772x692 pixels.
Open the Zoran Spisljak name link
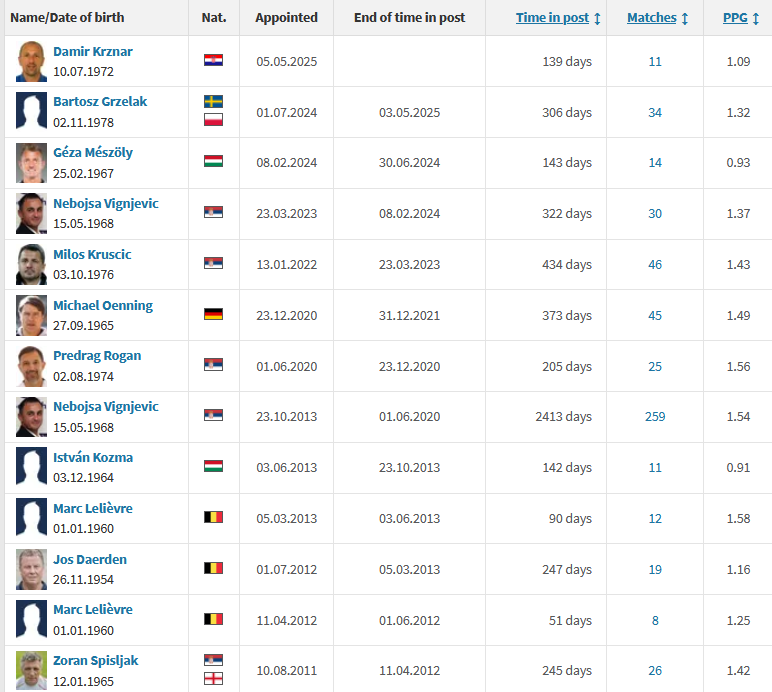pyautogui.click(x=96, y=660)
